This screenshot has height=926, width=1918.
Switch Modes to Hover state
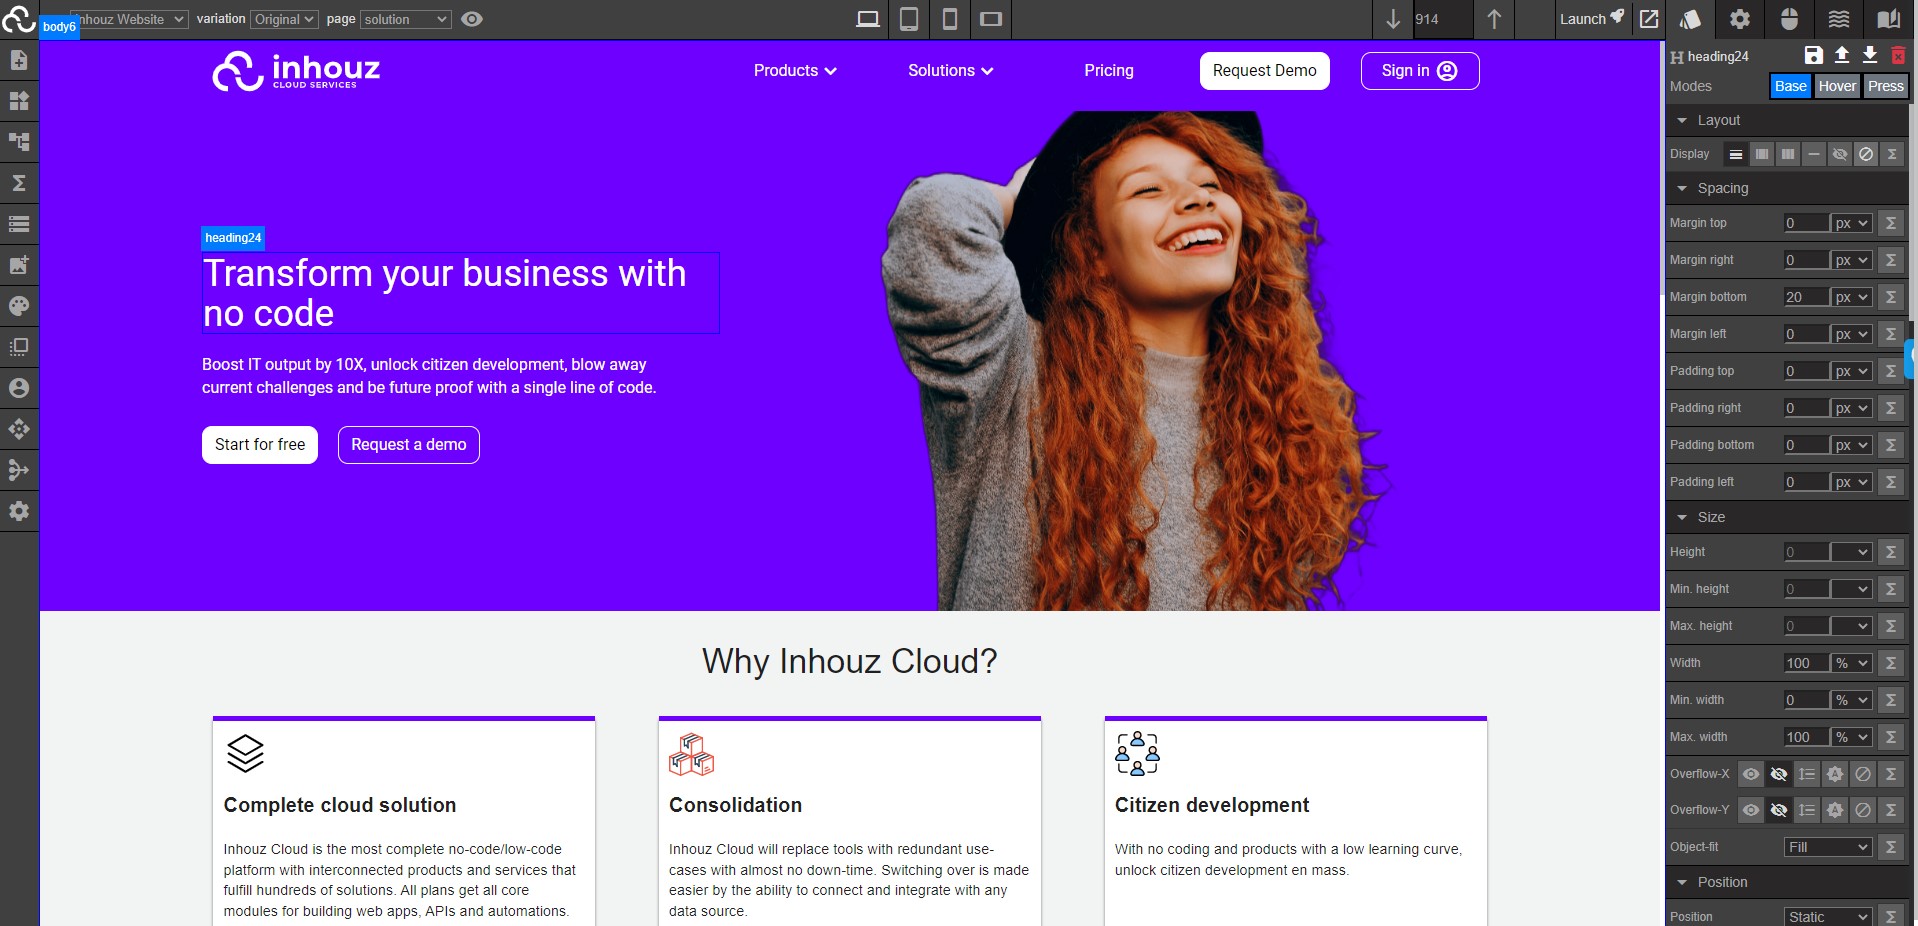pyautogui.click(x=1837, y=86)
